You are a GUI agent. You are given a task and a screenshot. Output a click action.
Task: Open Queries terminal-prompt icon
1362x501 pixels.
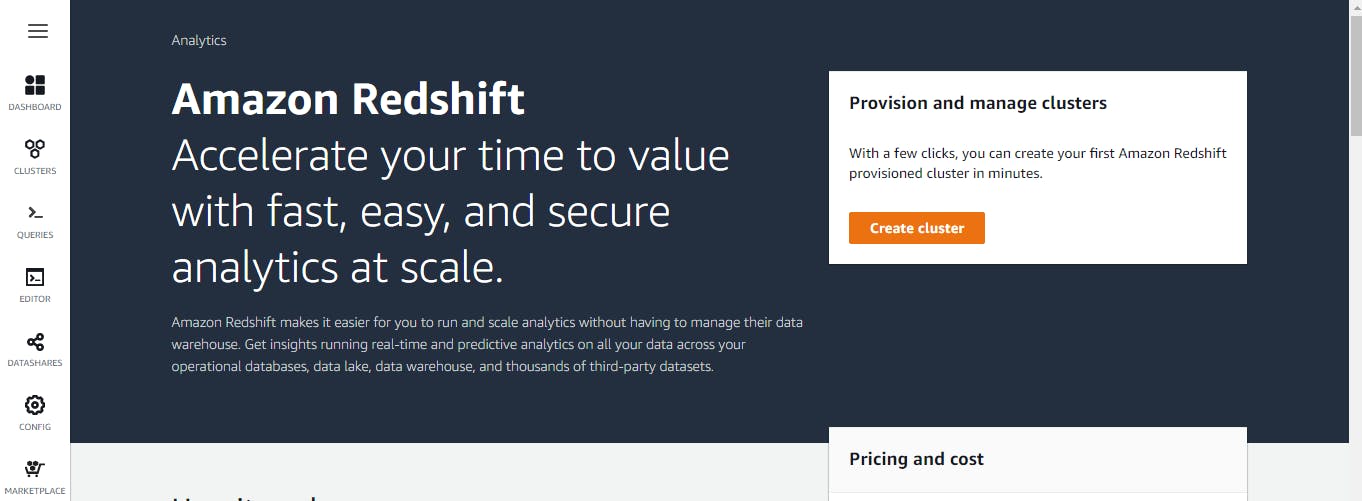coord(35,213)
